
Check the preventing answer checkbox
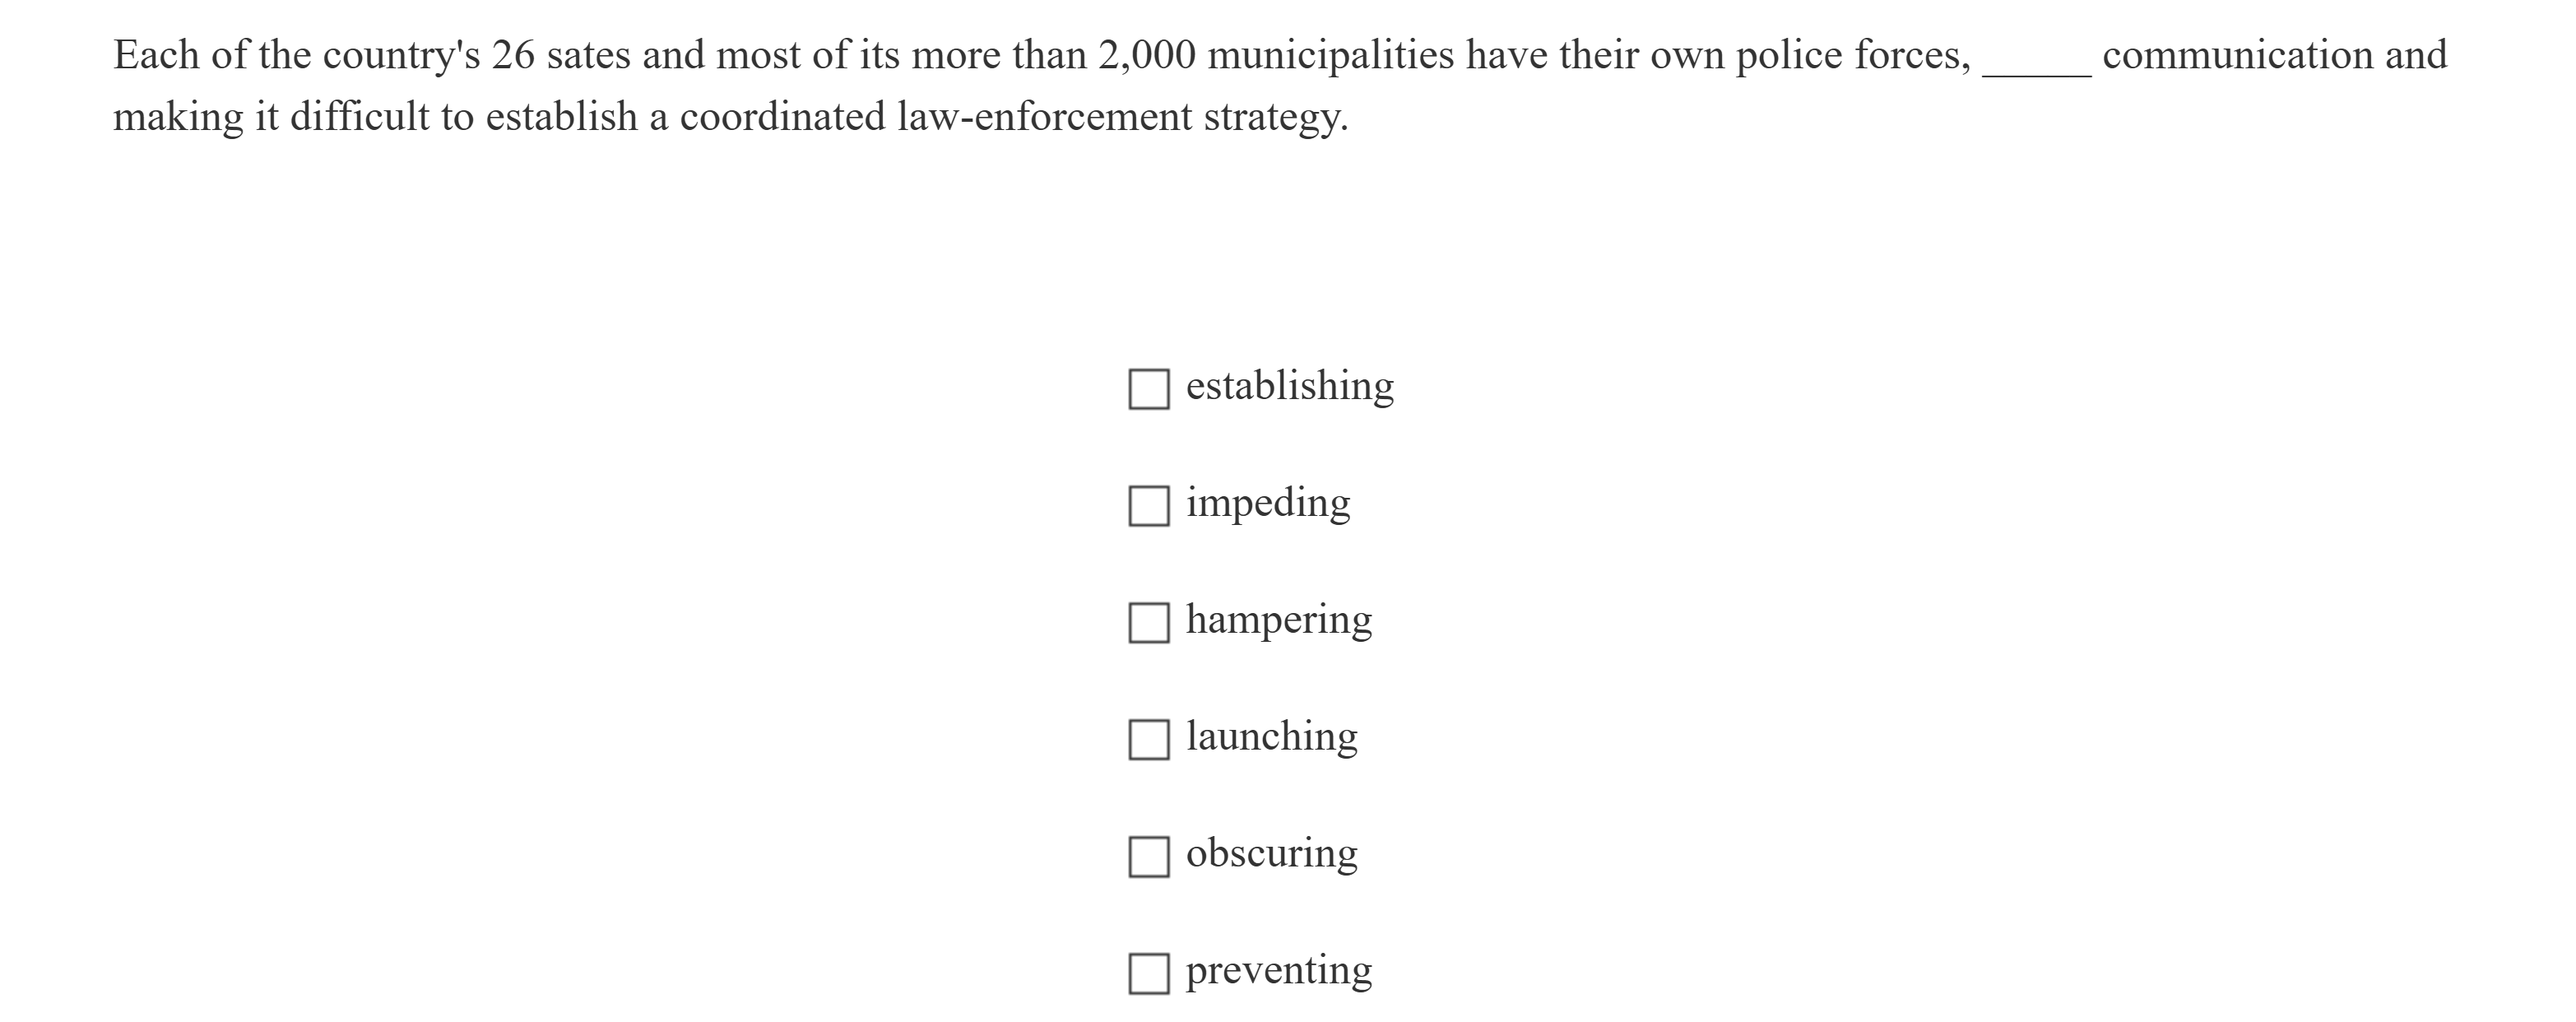click(x=1150, y=969)
